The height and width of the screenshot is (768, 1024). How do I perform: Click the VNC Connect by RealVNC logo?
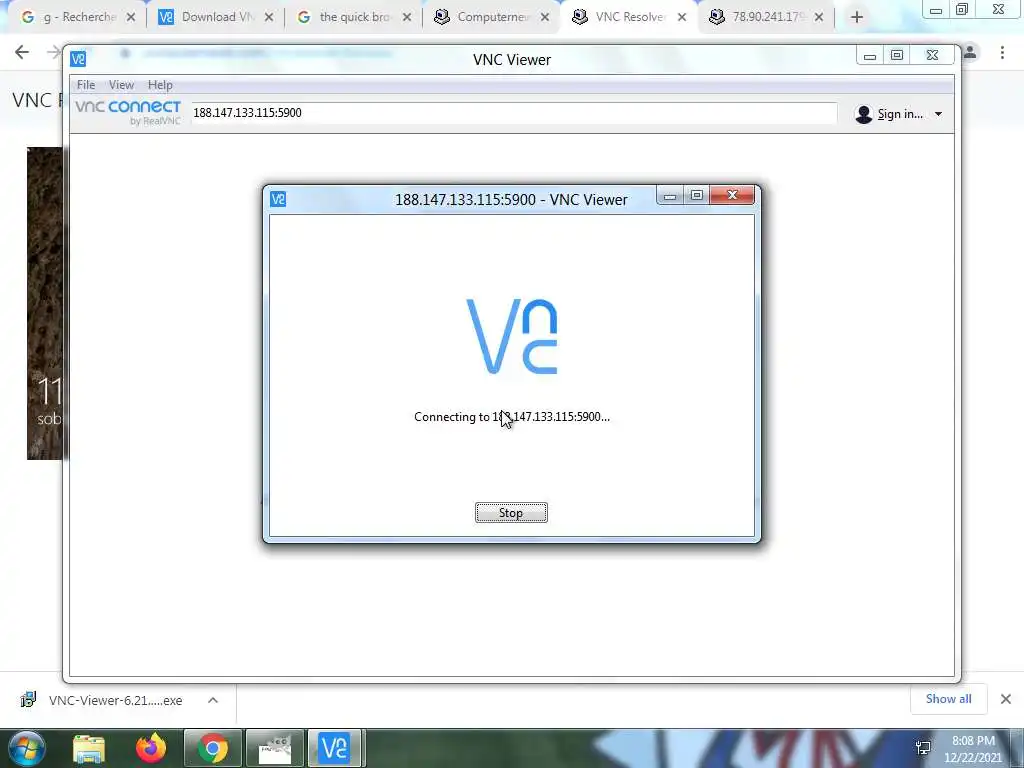pyautogui.click(x=128, y=112)
